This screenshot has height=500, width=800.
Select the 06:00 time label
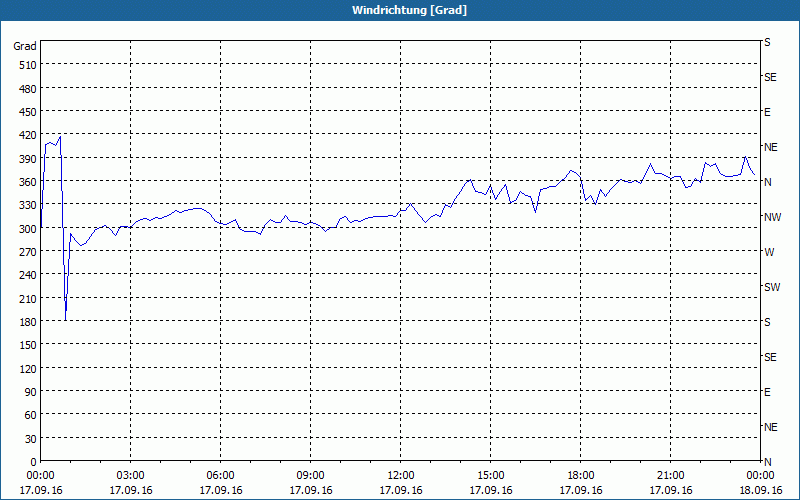[220, 476]
